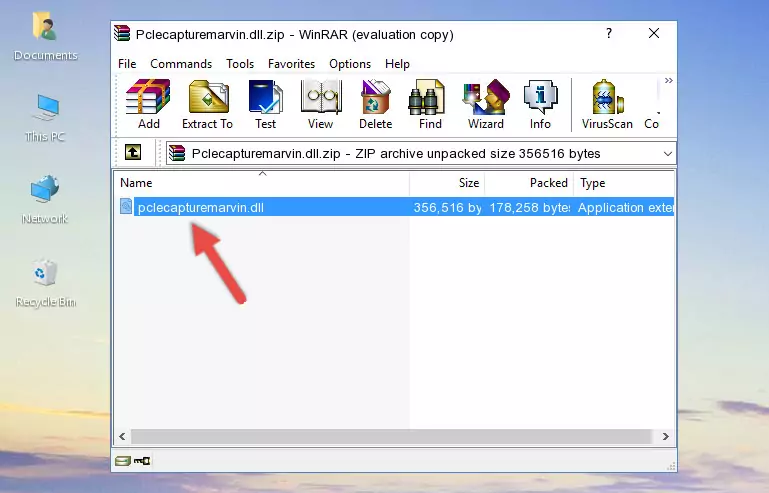The height and width of the screenshot is (493, 769).
Task: Open the View file tool
Action: (321, 104)
